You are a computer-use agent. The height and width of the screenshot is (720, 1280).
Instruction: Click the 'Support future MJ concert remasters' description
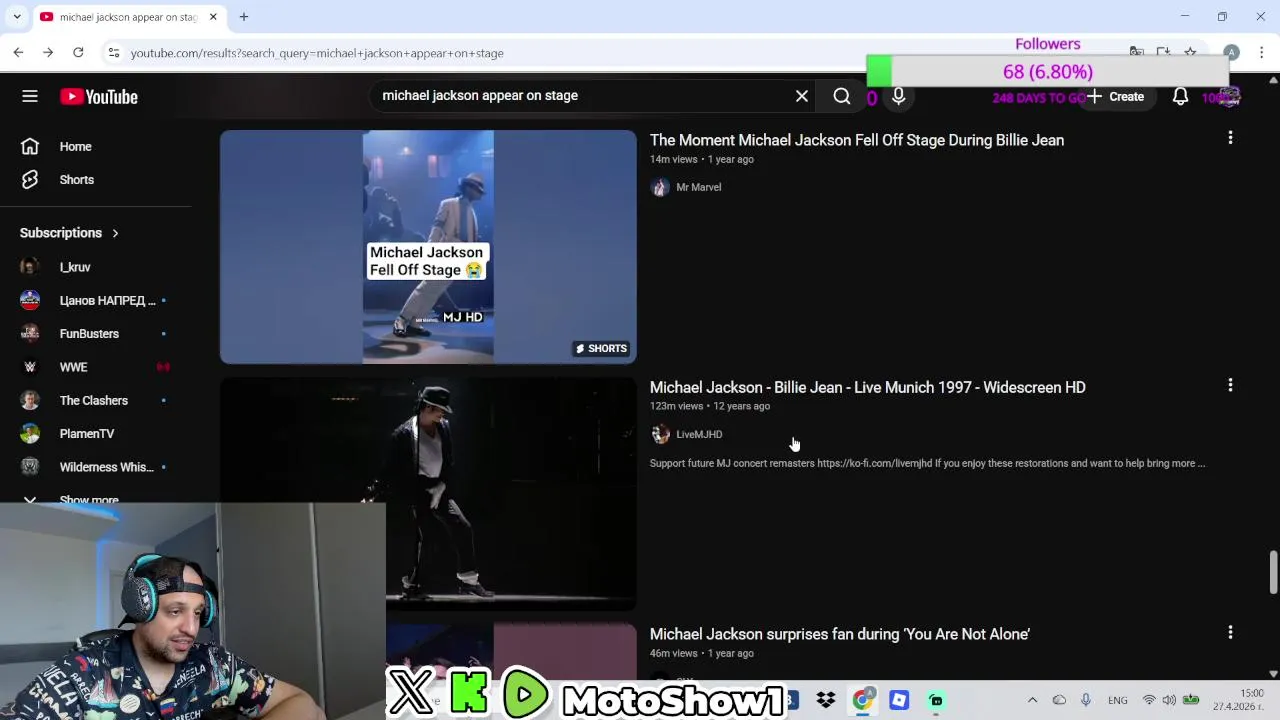click(x=927, y=463)
